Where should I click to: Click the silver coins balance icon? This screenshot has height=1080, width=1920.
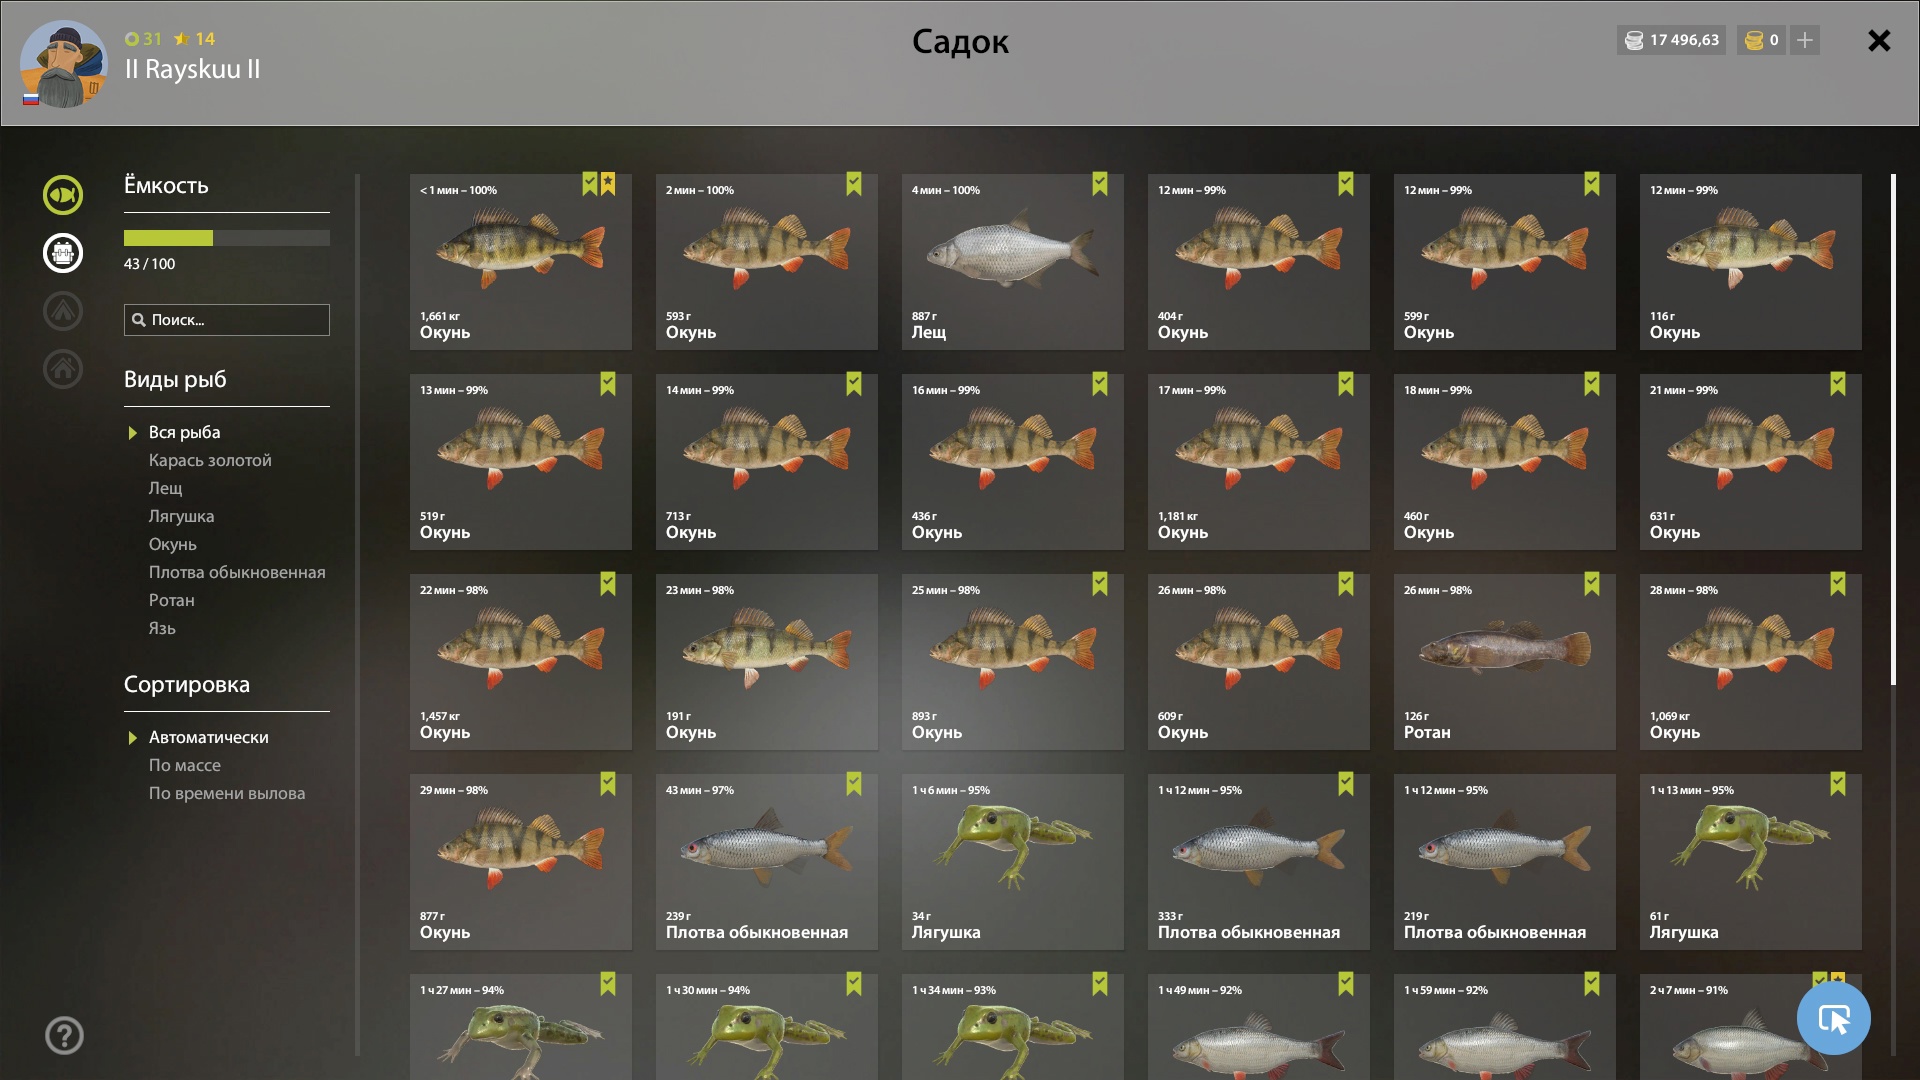click(1634, 40)
